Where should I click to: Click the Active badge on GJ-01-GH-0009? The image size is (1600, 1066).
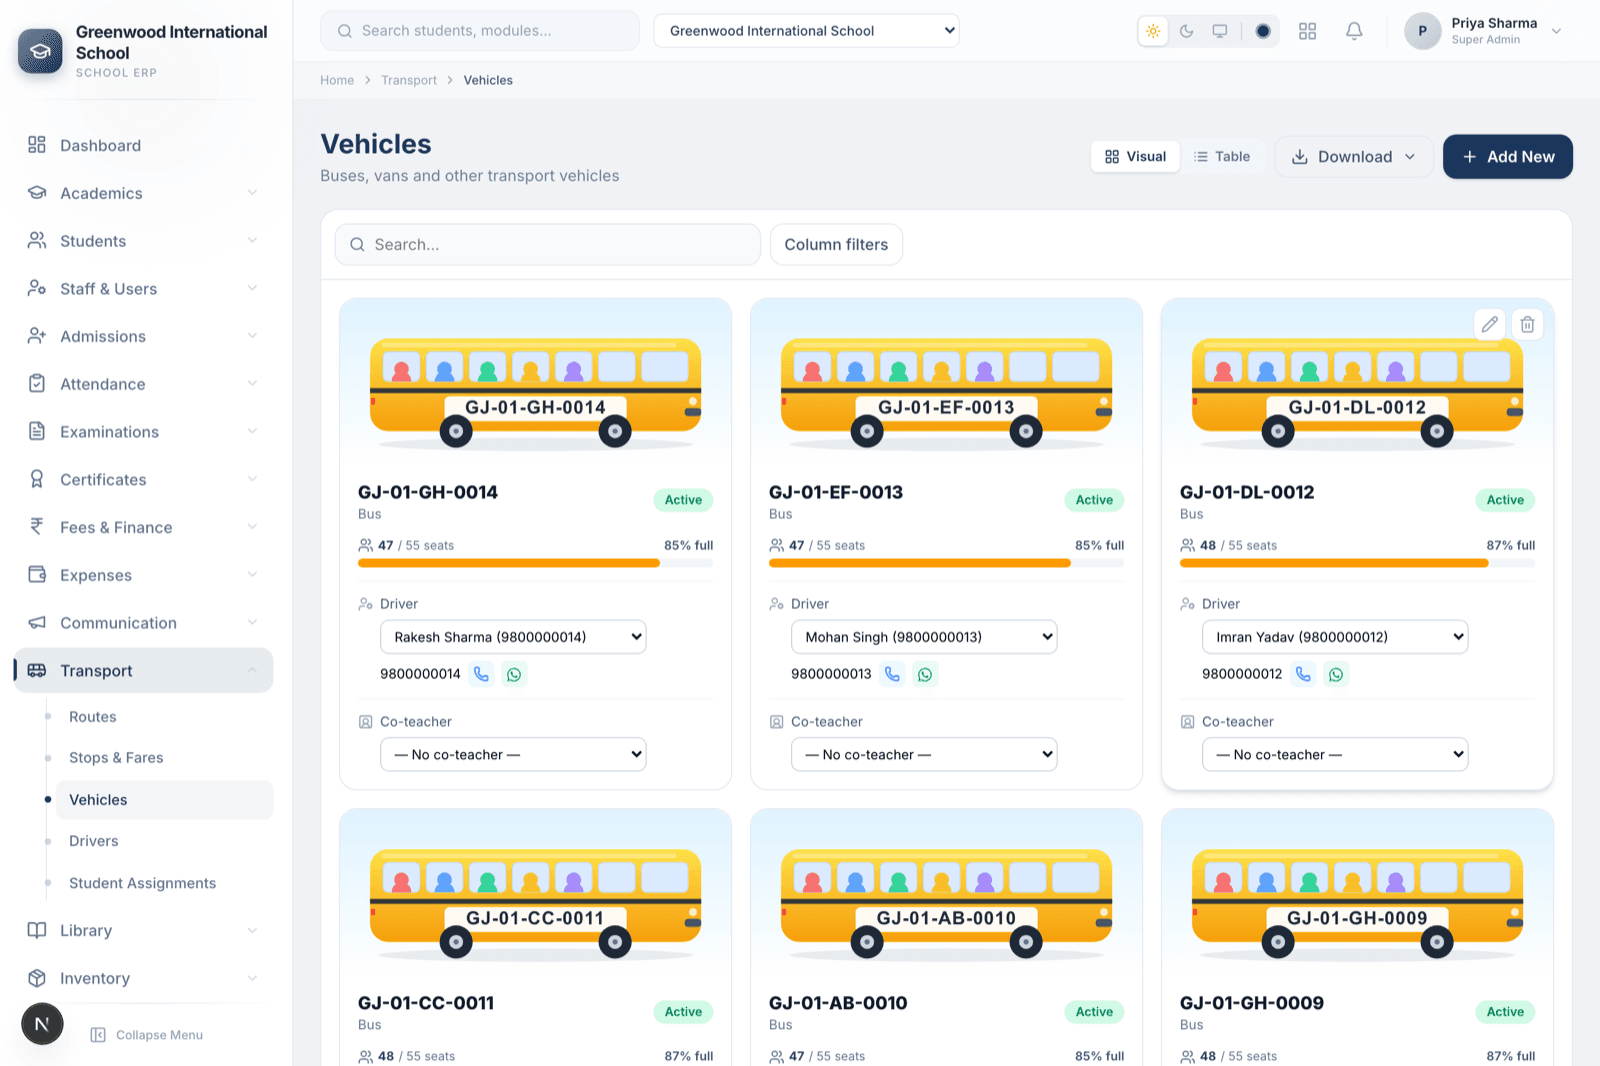[x=1505, y=1012]
